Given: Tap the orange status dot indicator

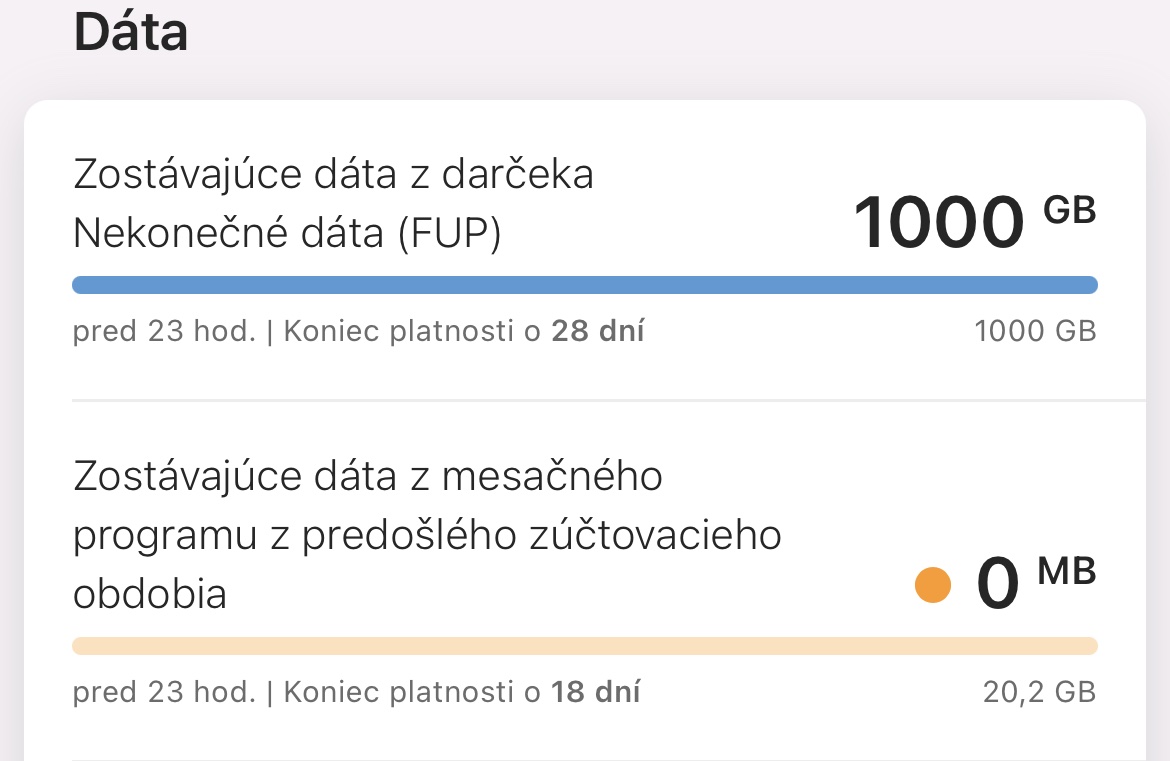Looking at the screenshot, I should coord(932,584).
